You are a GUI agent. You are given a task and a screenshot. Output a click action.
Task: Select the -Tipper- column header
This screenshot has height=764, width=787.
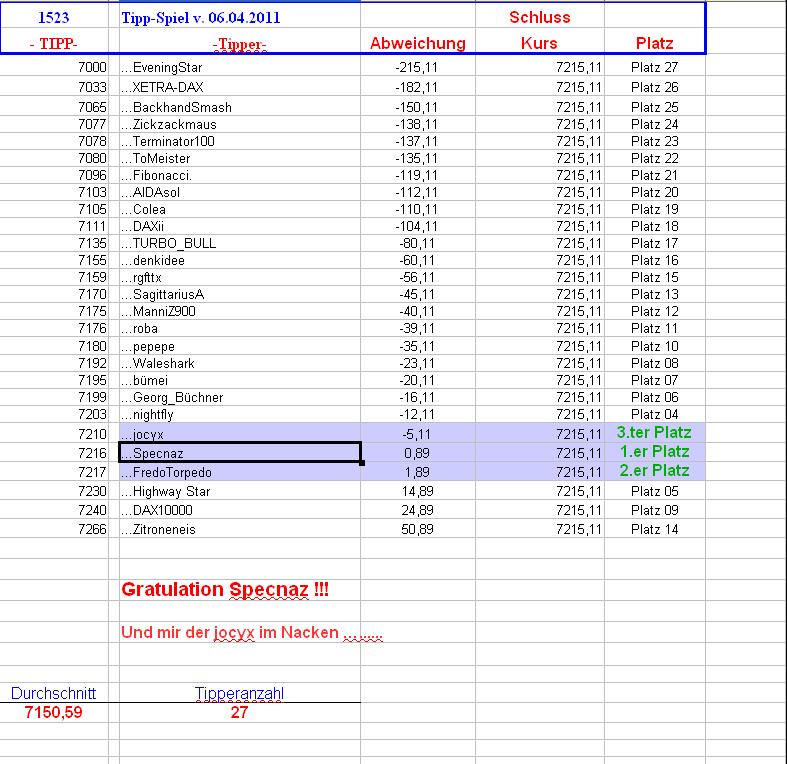pos(239,43)
